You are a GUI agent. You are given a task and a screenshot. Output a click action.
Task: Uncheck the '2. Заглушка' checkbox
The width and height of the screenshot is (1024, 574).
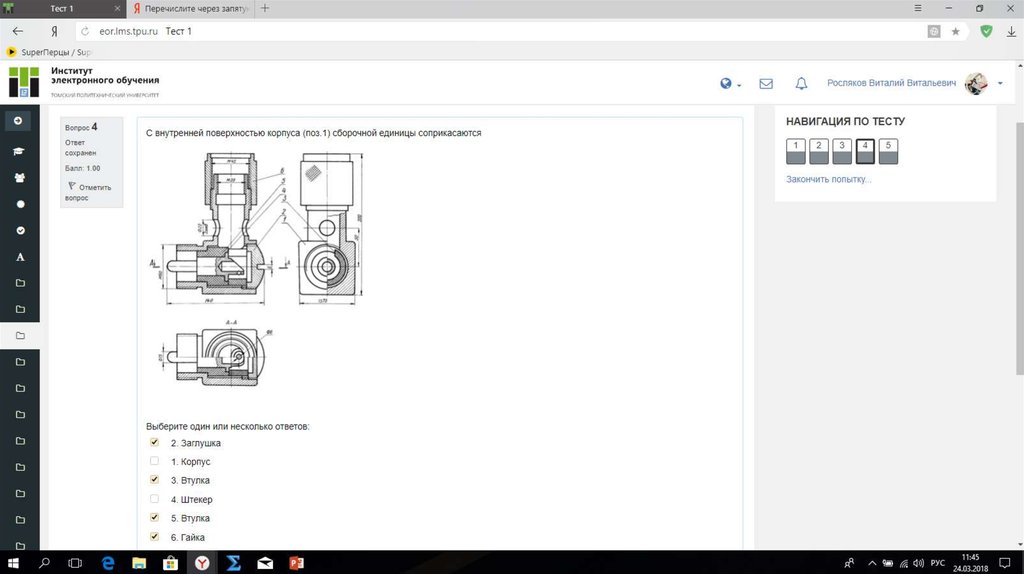(x=154, y=442)
